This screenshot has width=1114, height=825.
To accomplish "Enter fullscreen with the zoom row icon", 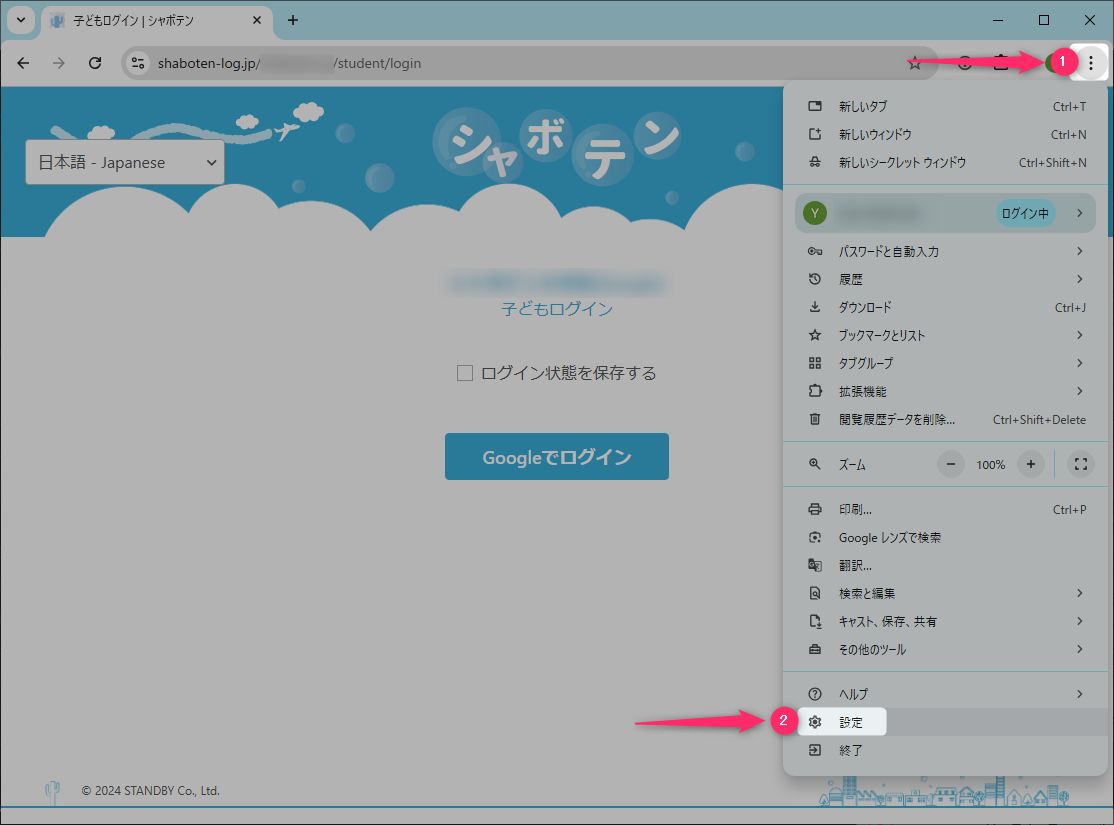I will (x=1081, y=465).
